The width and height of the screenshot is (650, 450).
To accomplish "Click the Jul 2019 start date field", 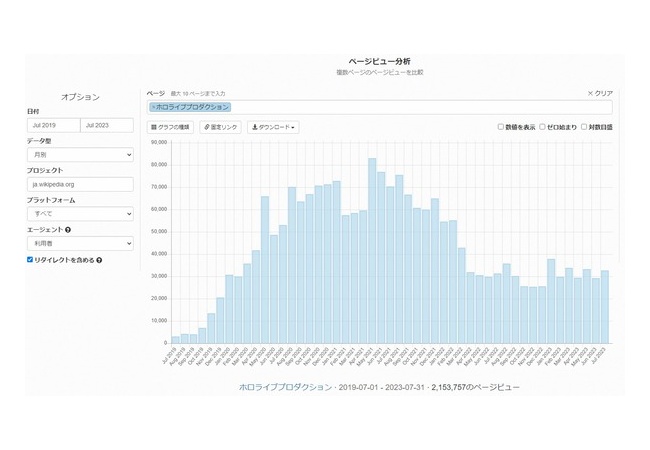I will point(53,125).
